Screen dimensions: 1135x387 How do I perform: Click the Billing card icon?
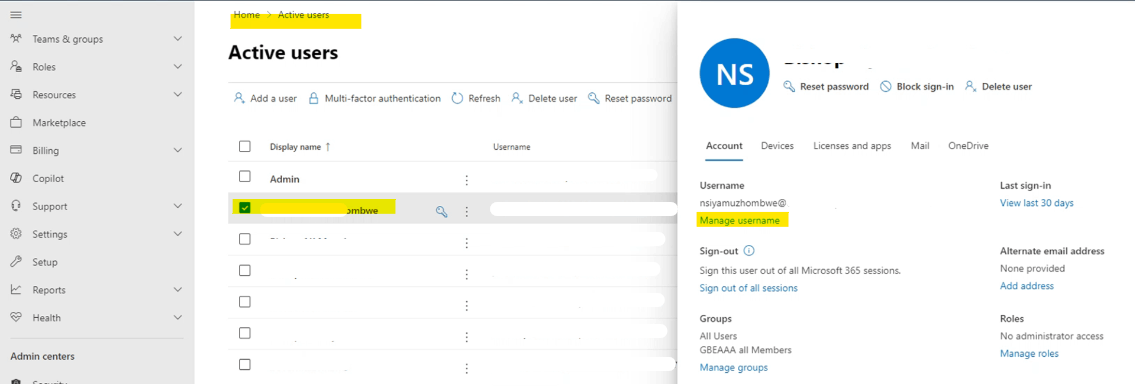[x=16, y=150]
